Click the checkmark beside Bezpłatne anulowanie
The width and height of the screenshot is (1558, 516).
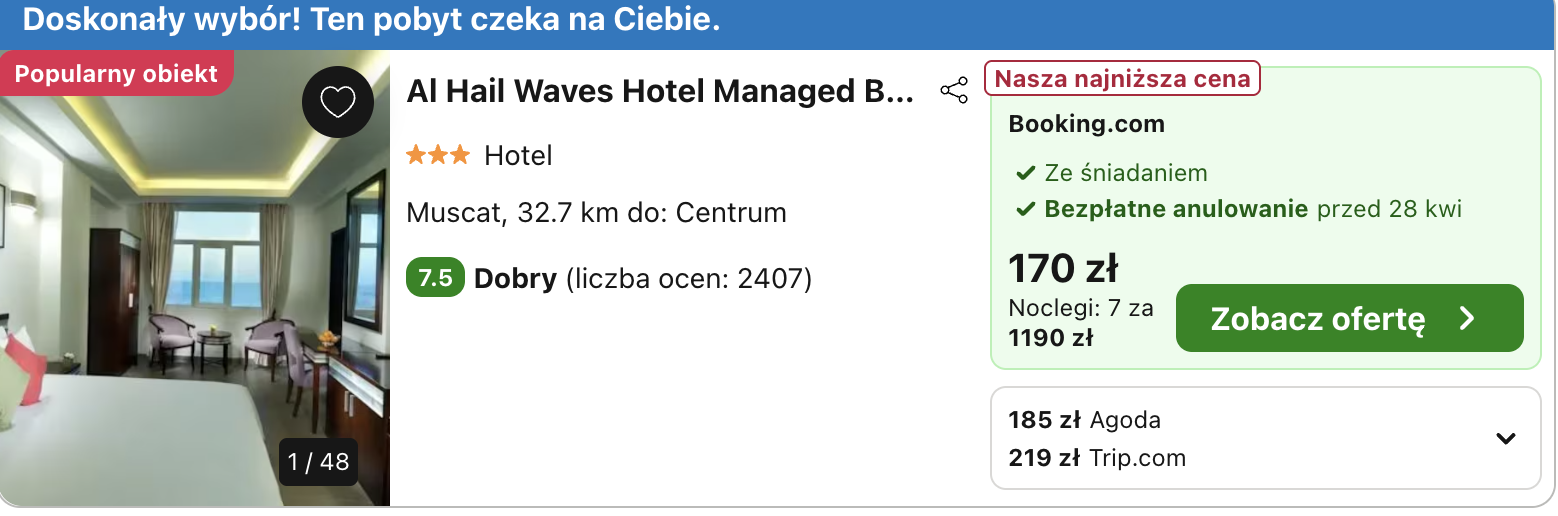1024,210
